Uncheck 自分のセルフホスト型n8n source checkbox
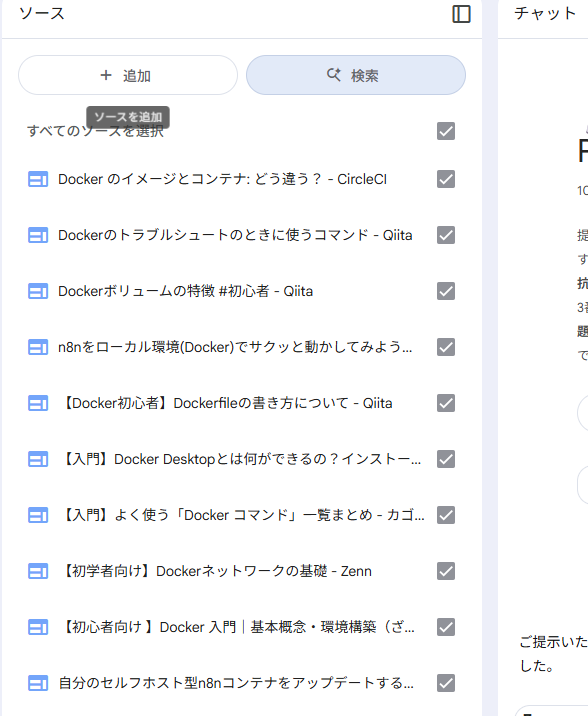This screenshot has width=588, height=716. coord(446,683)
